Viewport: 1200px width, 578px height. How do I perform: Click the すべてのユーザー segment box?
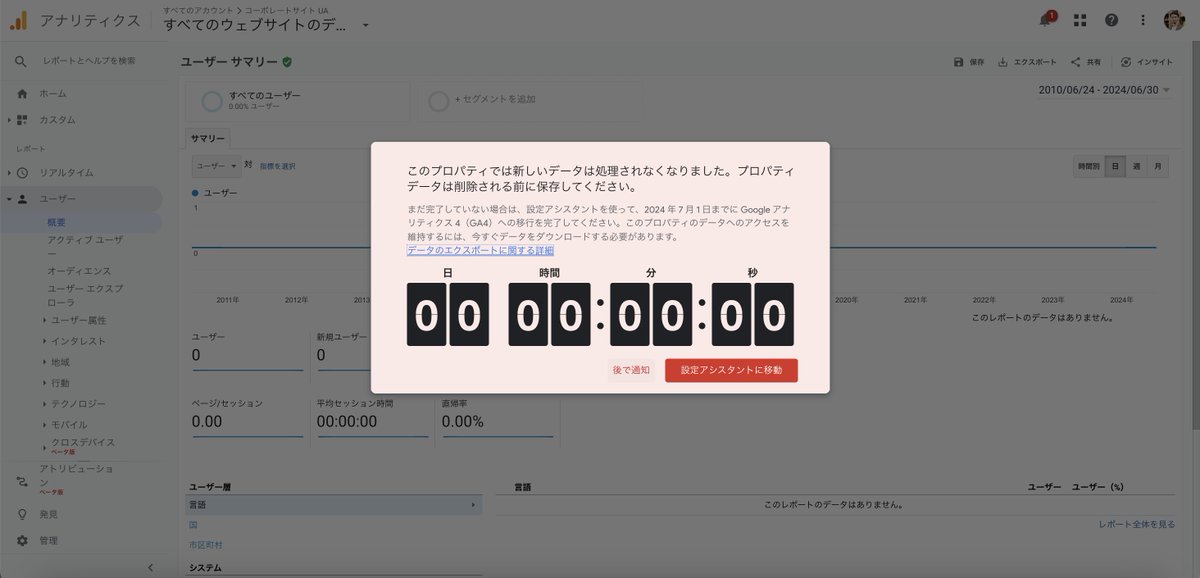297,100
